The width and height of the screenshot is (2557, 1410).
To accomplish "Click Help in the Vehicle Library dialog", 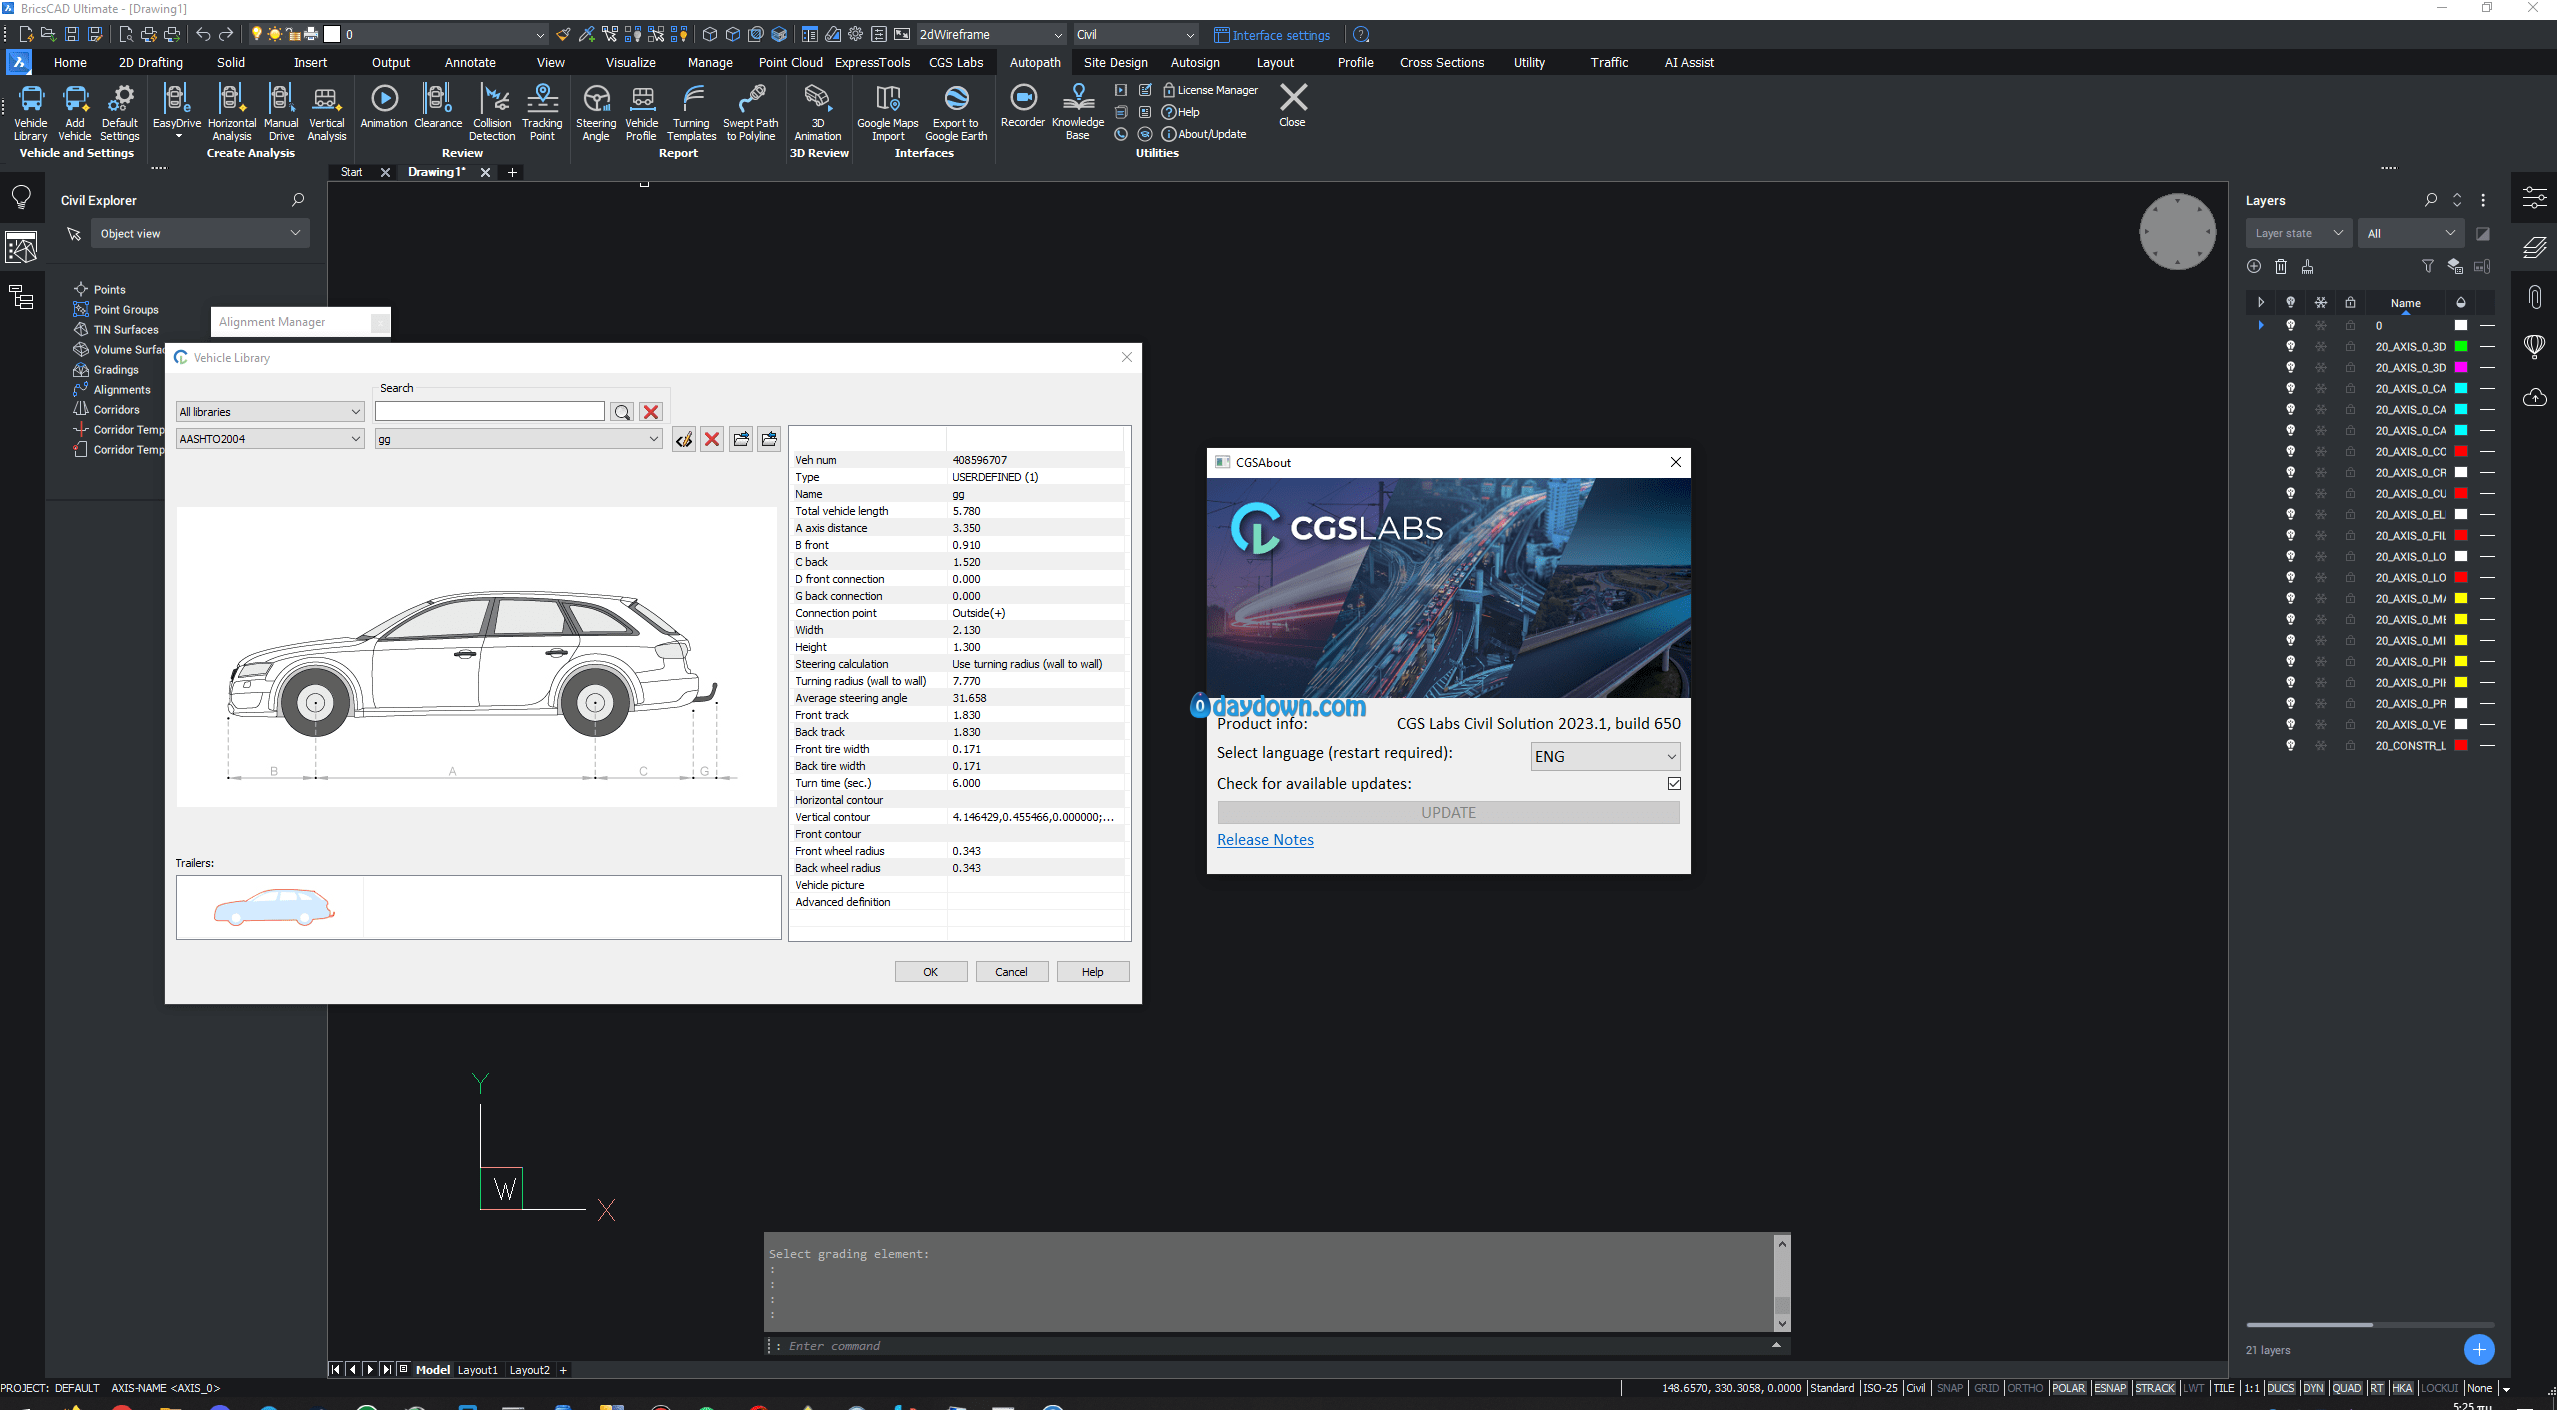I will (1093, 972).
